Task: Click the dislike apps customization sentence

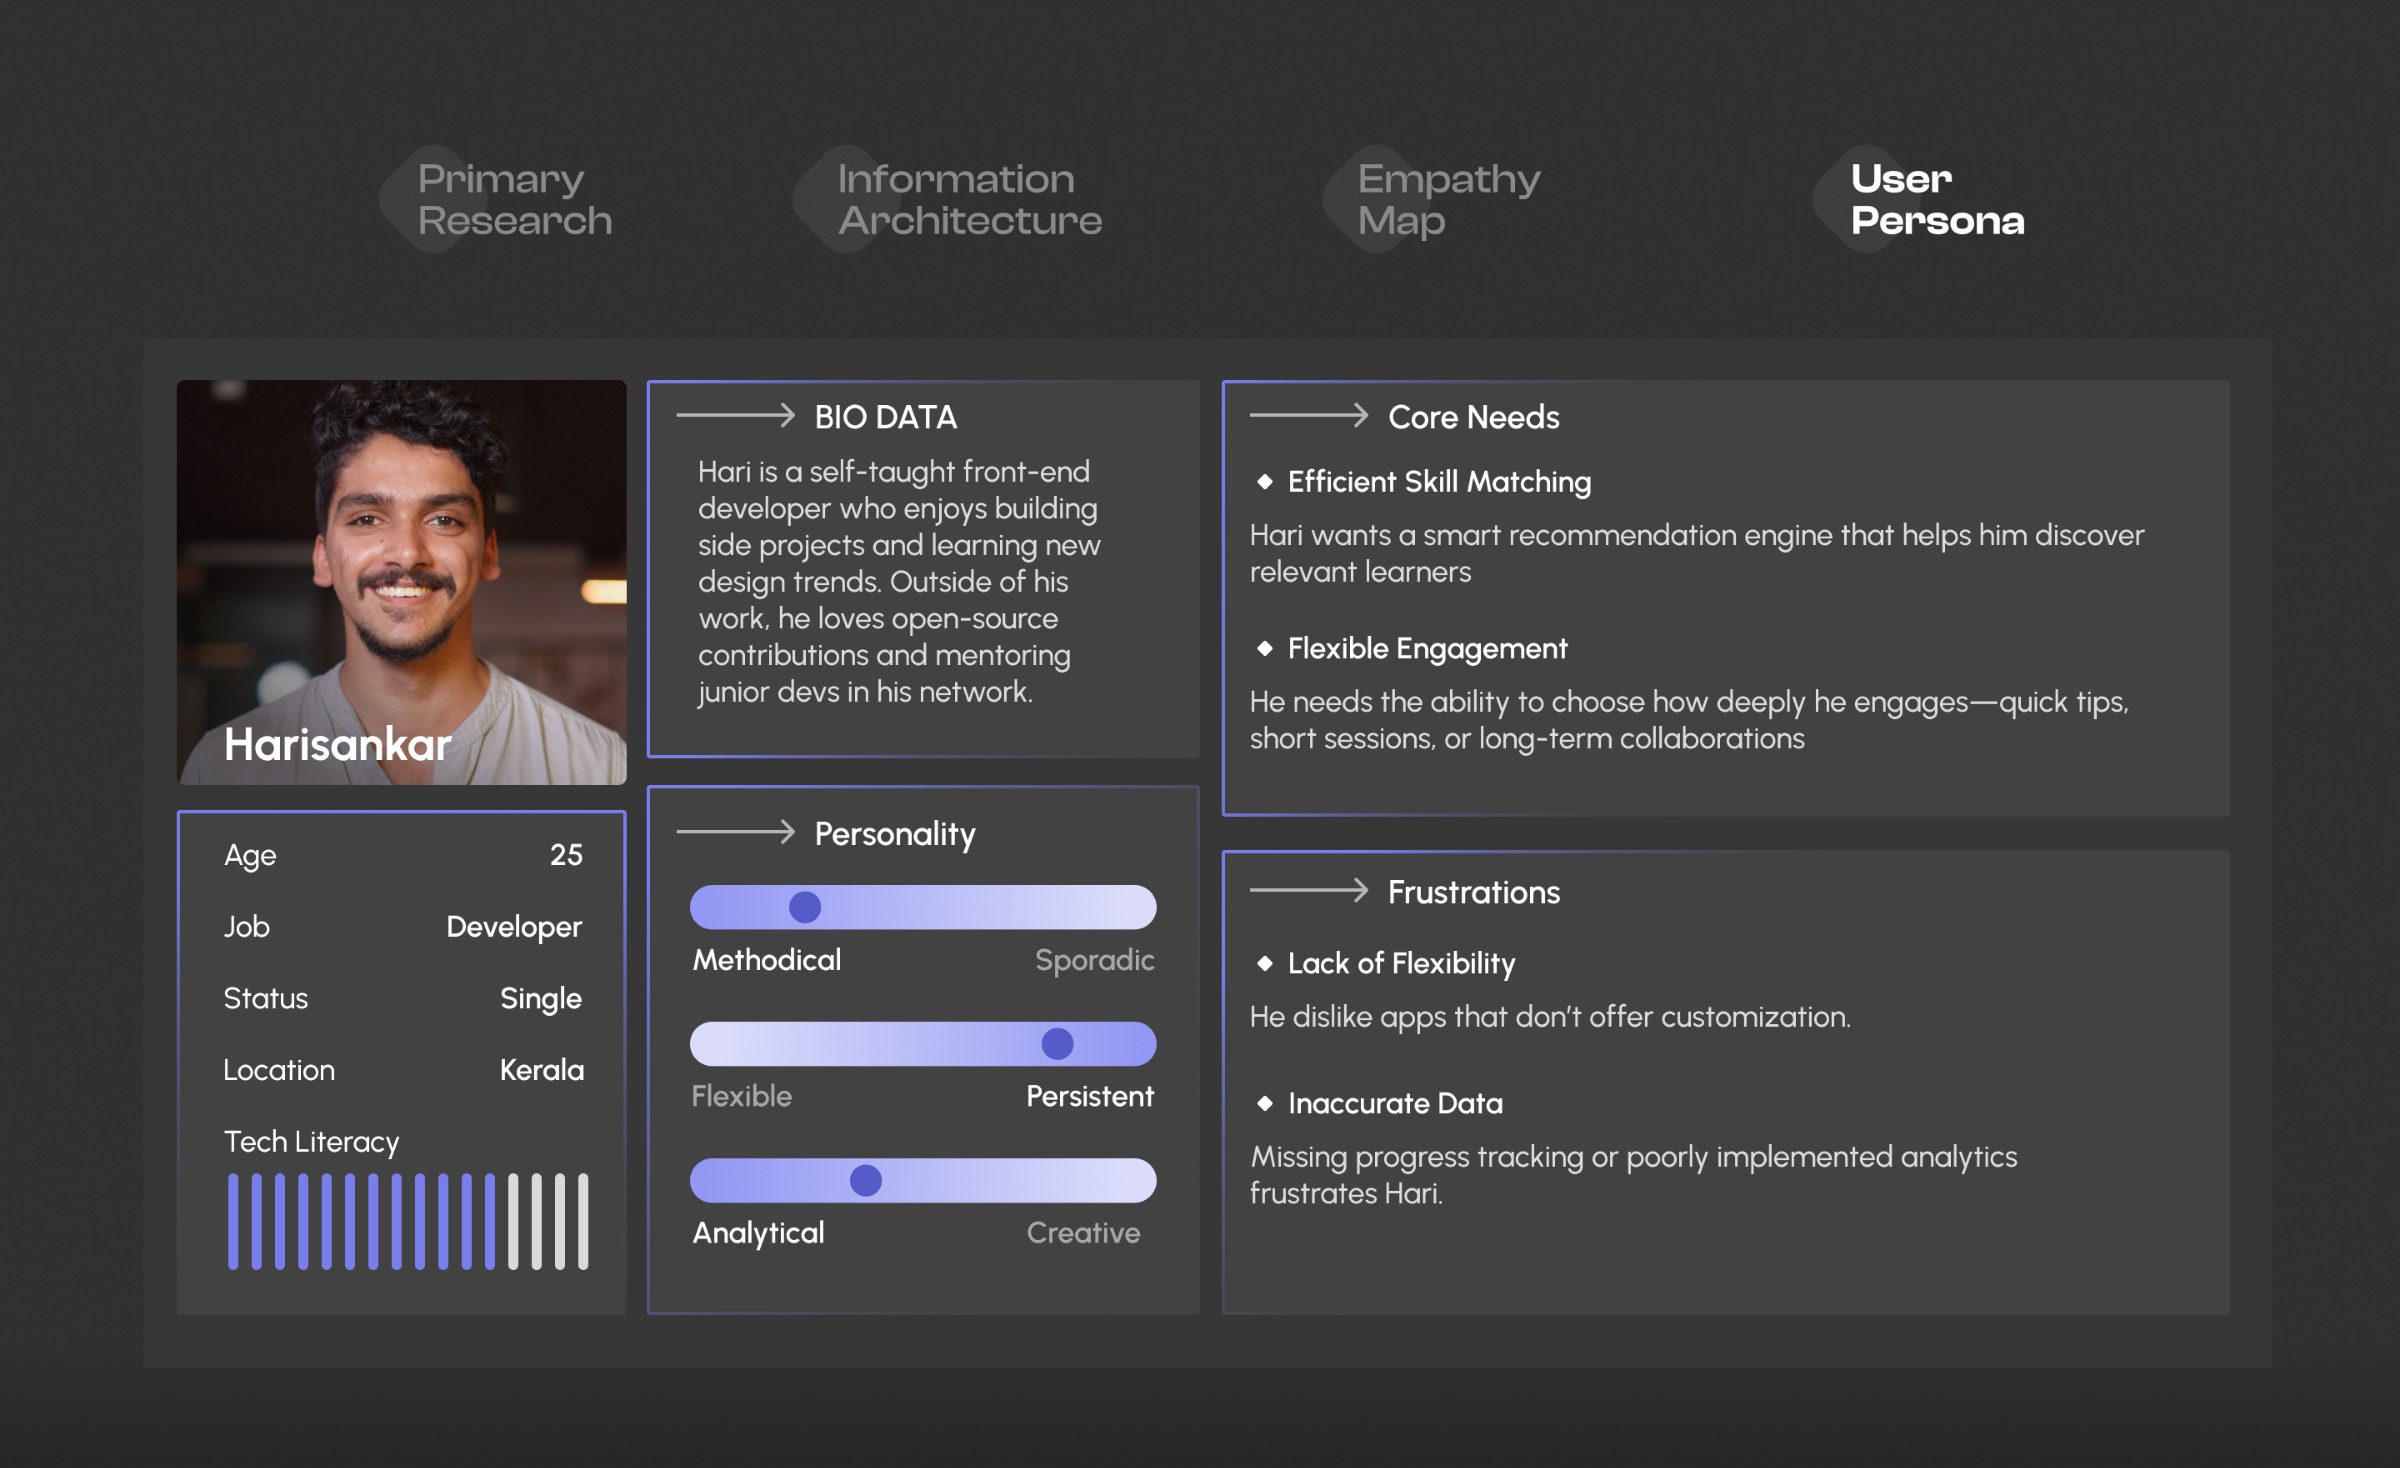Action: pos(1550,1017)
